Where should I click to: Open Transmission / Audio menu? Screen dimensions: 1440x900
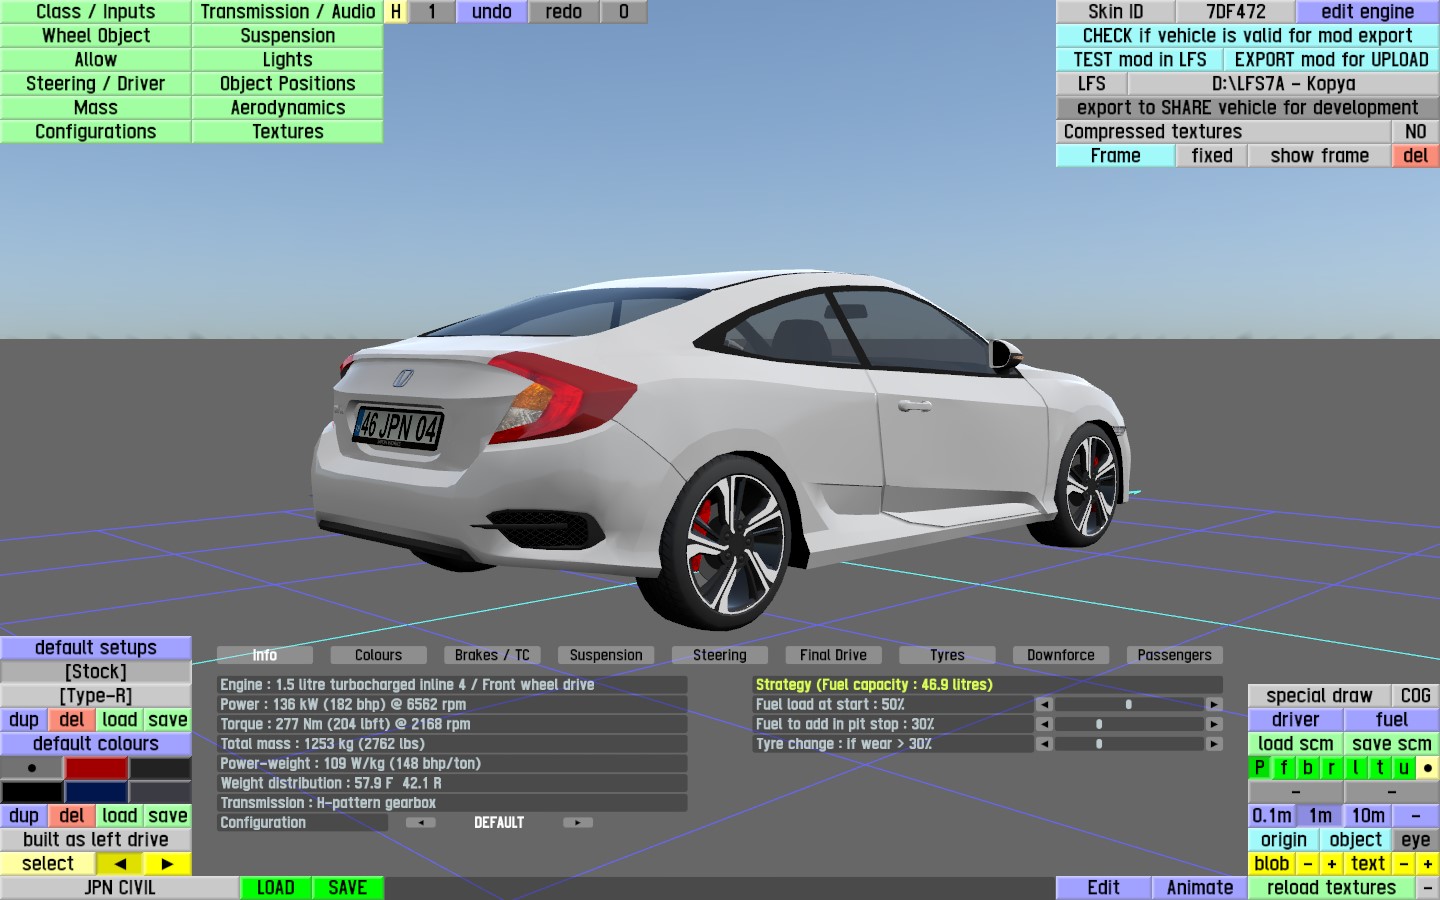(x=288, y=12)
